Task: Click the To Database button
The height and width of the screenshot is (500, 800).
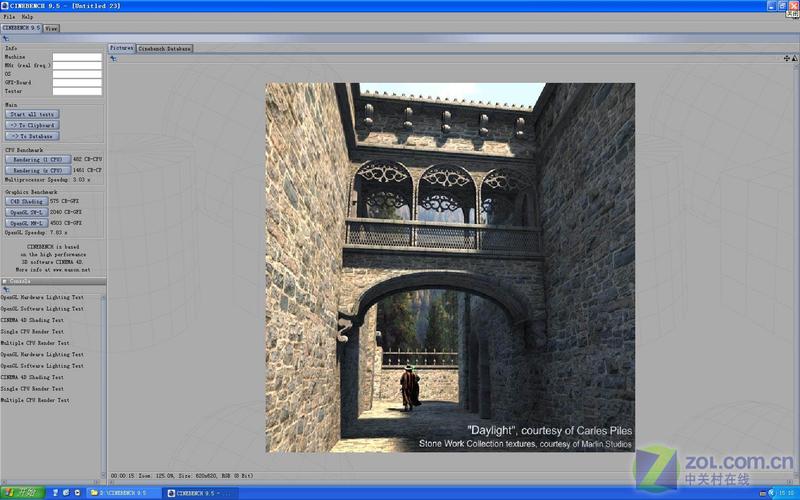Action: click(x=32, y=136)
